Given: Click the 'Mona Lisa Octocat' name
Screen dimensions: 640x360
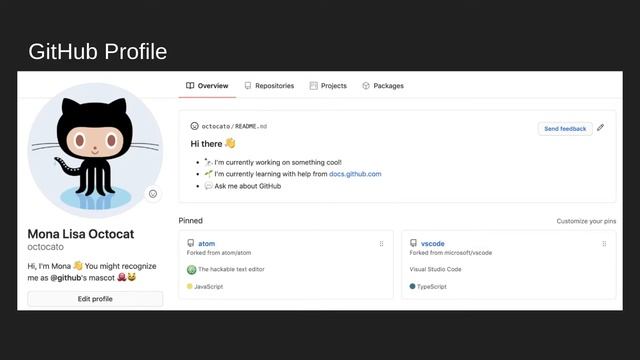Looking at the screenshot, I should 81,234.
